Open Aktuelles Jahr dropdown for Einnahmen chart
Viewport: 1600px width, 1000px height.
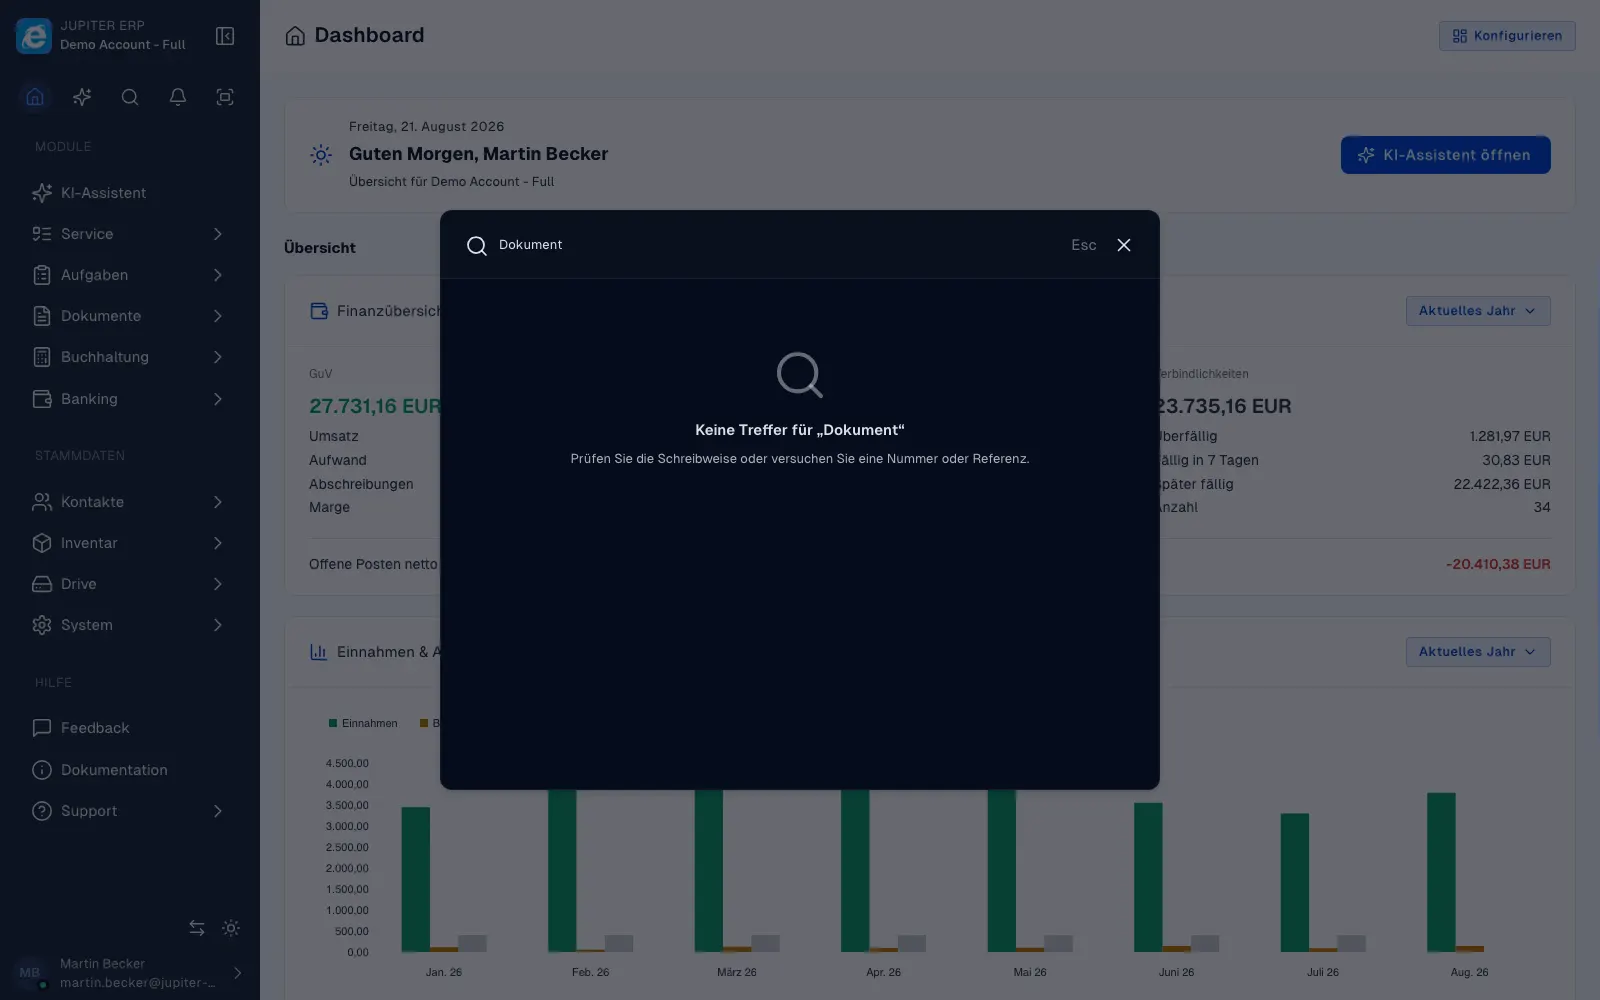point(1478,652)
